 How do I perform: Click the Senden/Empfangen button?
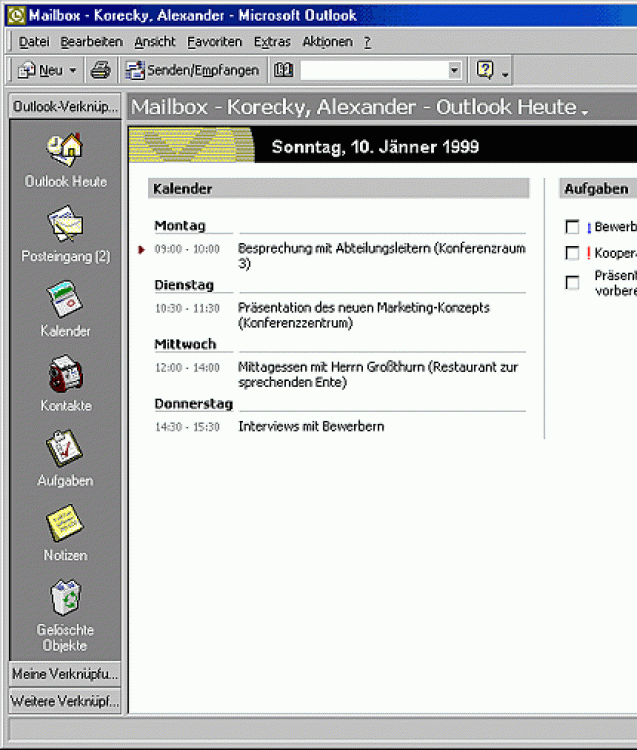pos(193,70)
